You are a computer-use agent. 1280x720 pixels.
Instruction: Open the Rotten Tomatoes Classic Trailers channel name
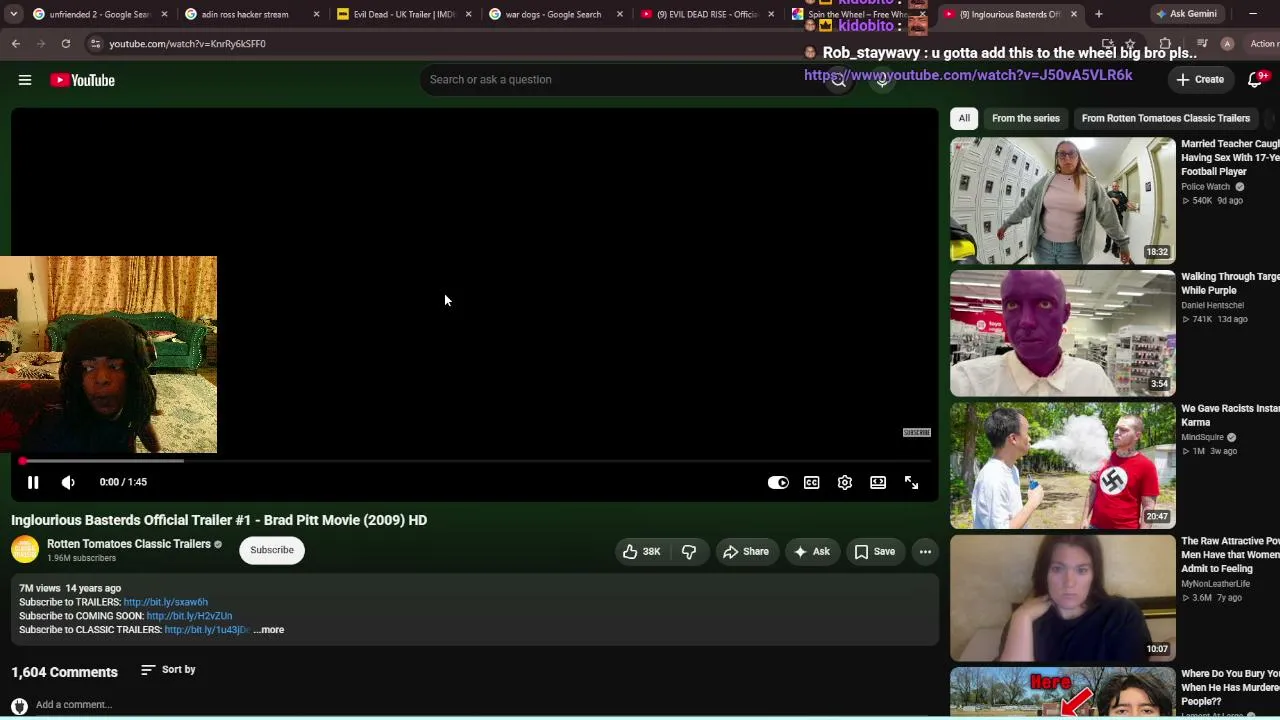point(129,544)
